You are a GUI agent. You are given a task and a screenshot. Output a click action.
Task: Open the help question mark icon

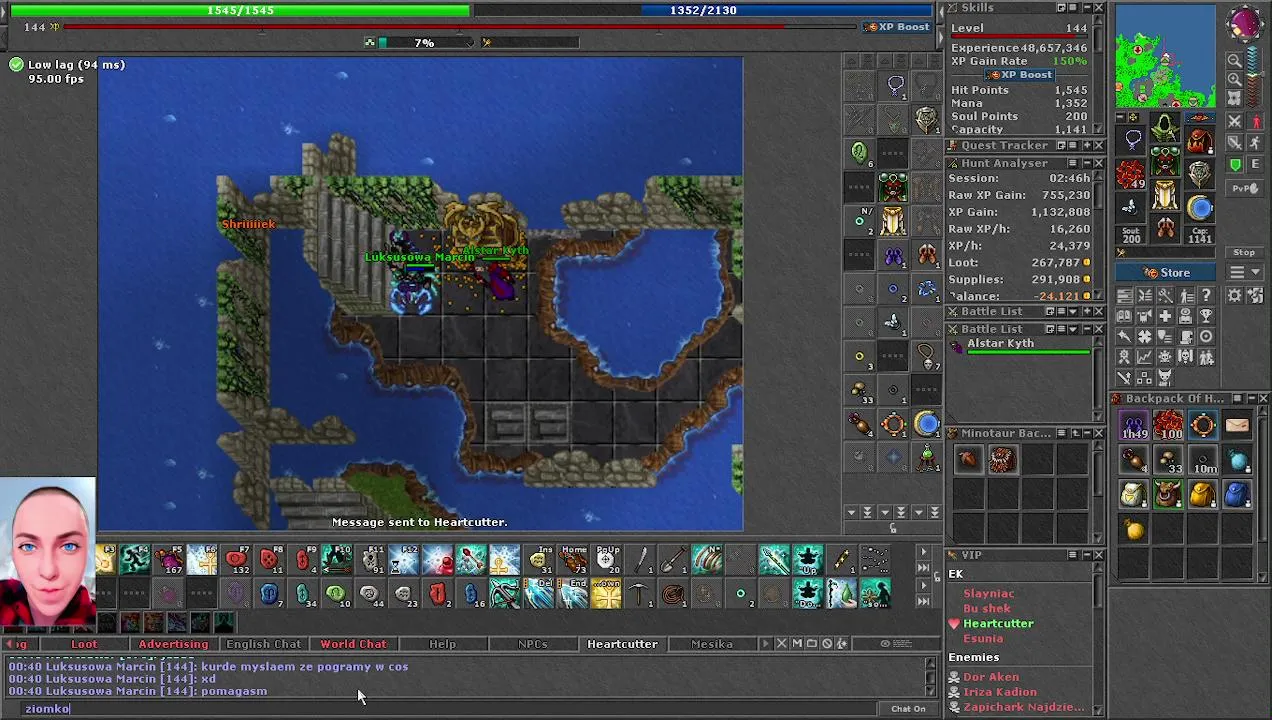1206,295
